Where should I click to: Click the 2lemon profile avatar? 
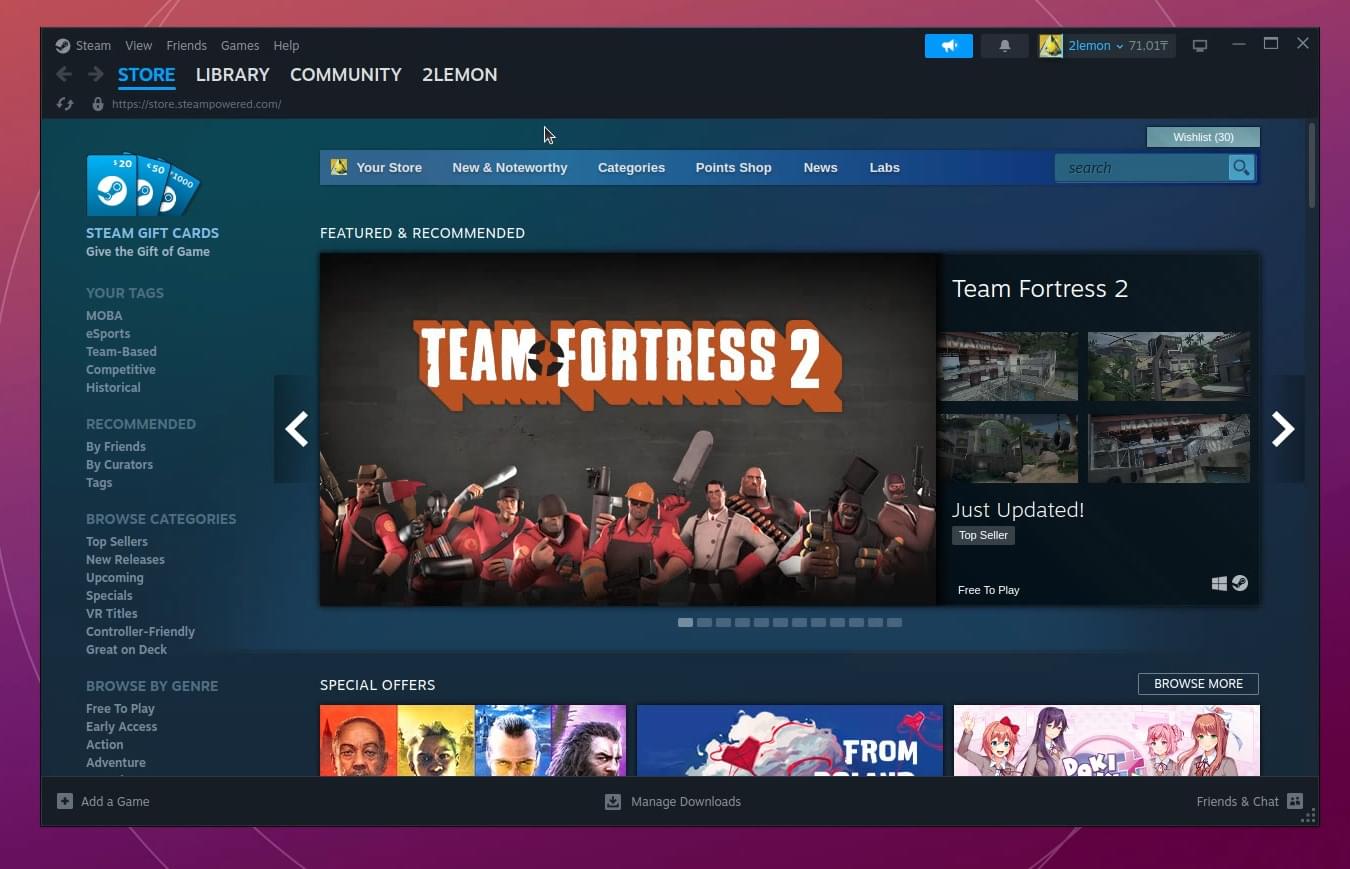click(x=1050, y=46)
